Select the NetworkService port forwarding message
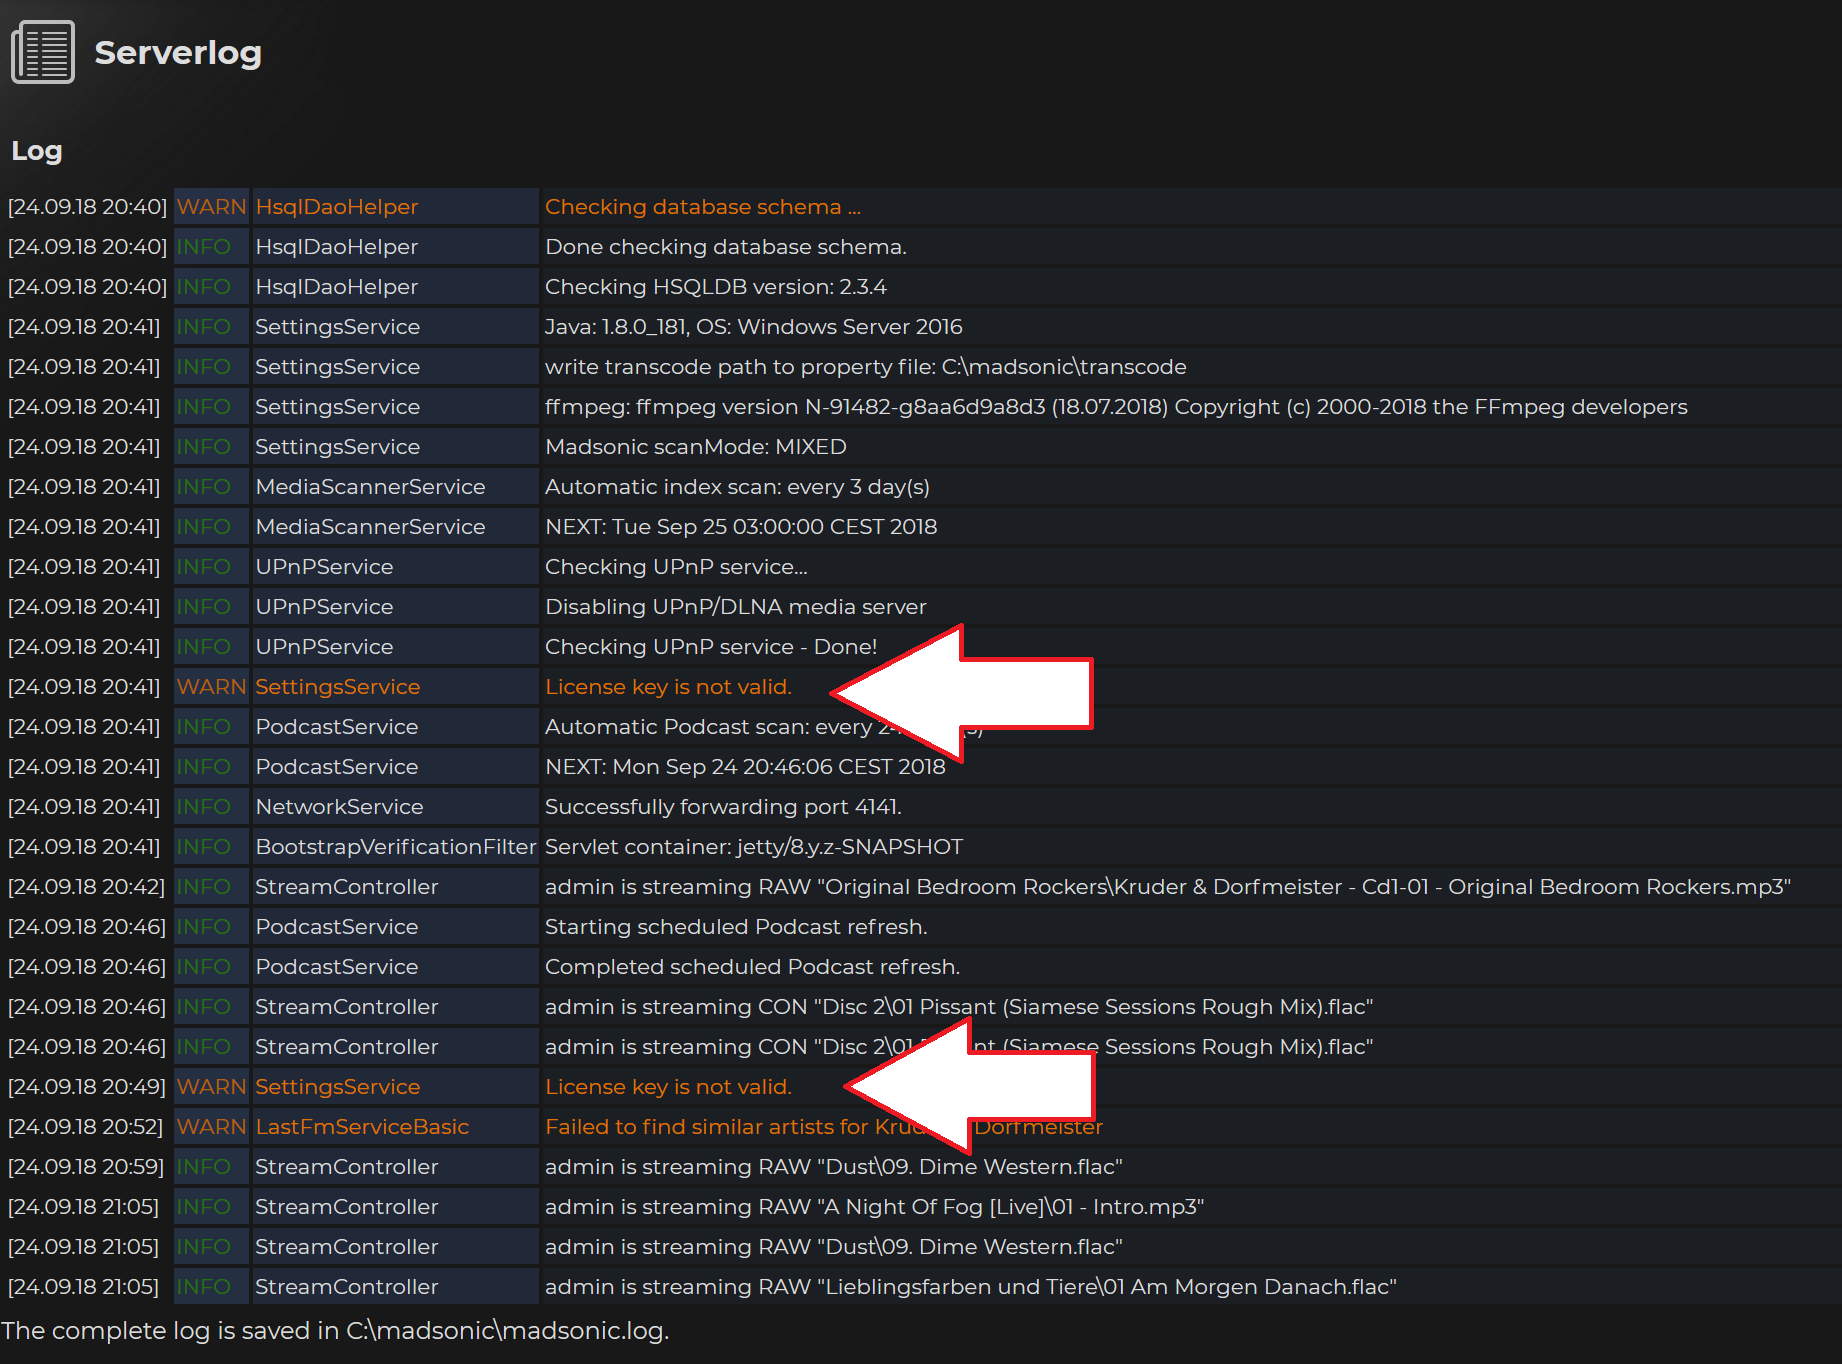This screenshot has height=1364, width=1842. click(723, 807)
